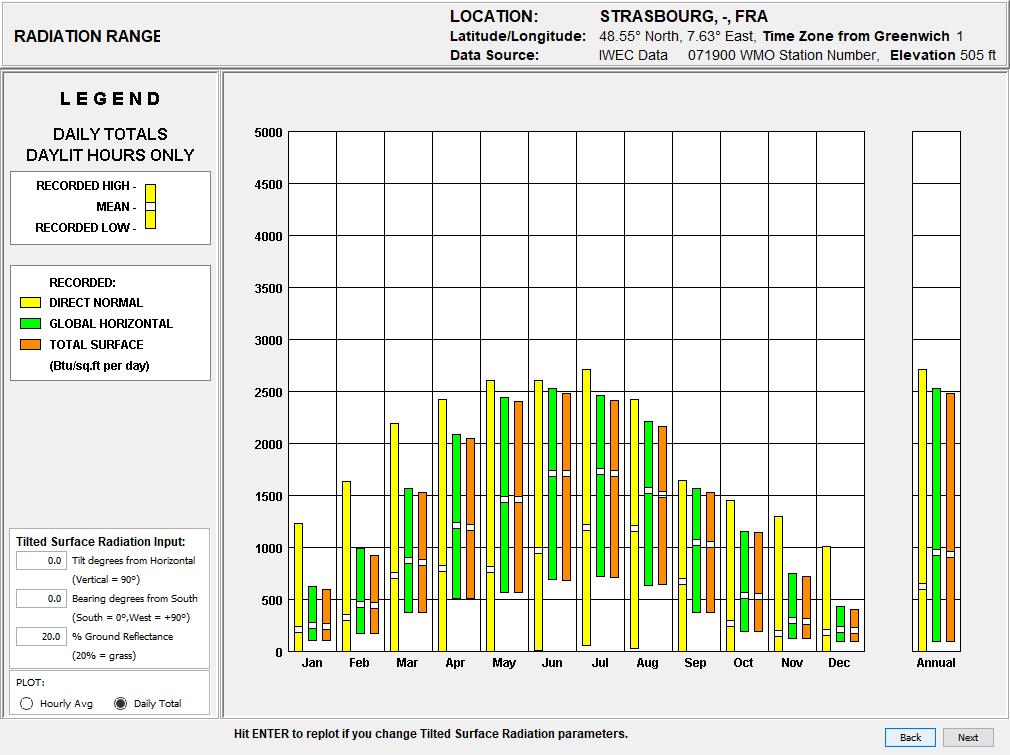Click the Feb month label
Viewport: 1010px width, 755px height.
click(359, 662)
